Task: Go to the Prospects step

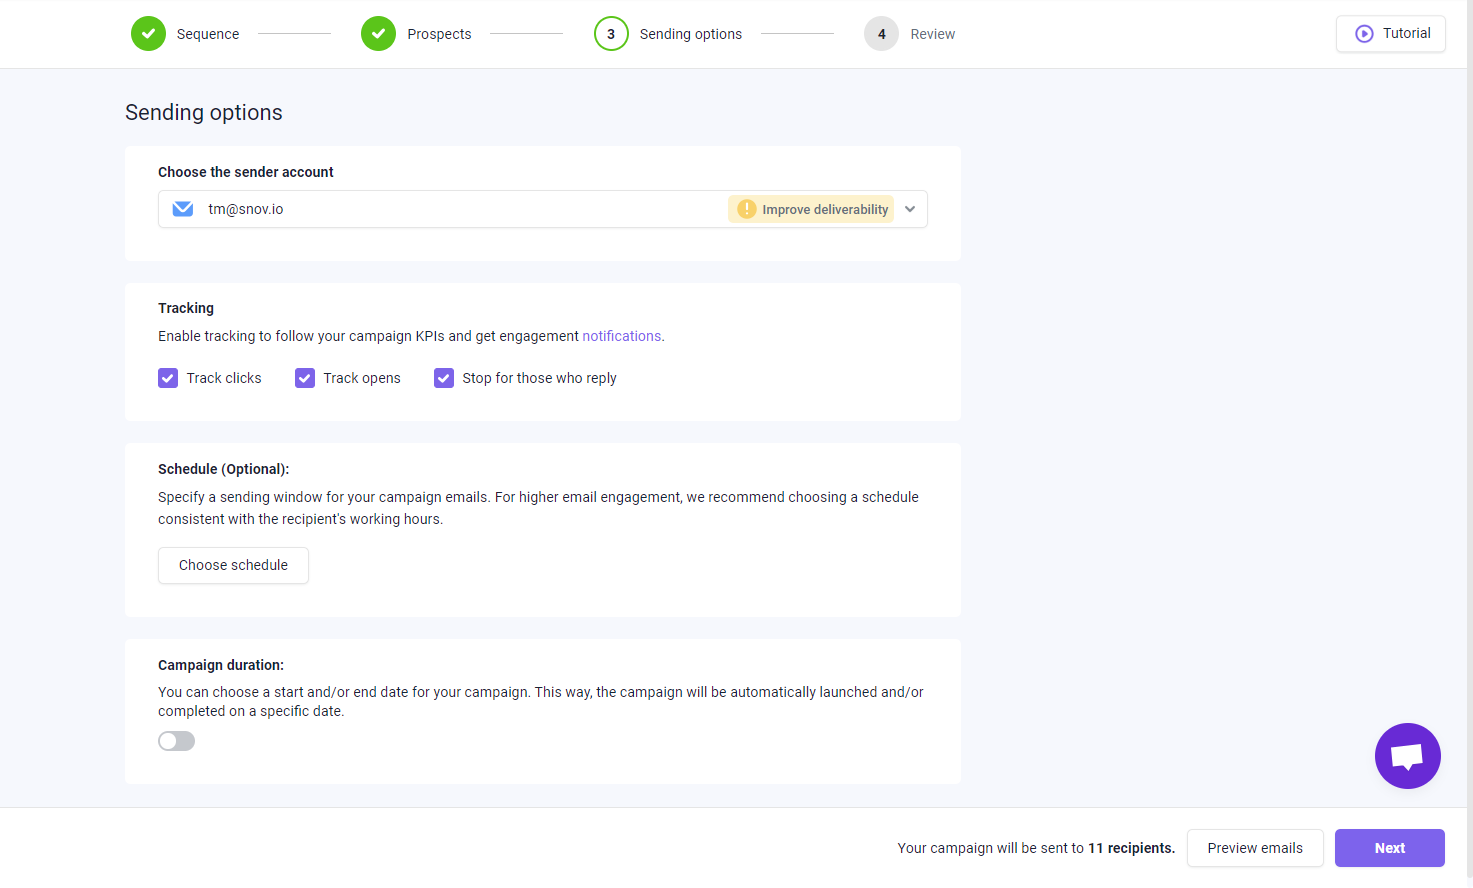Action: (439, 34)
